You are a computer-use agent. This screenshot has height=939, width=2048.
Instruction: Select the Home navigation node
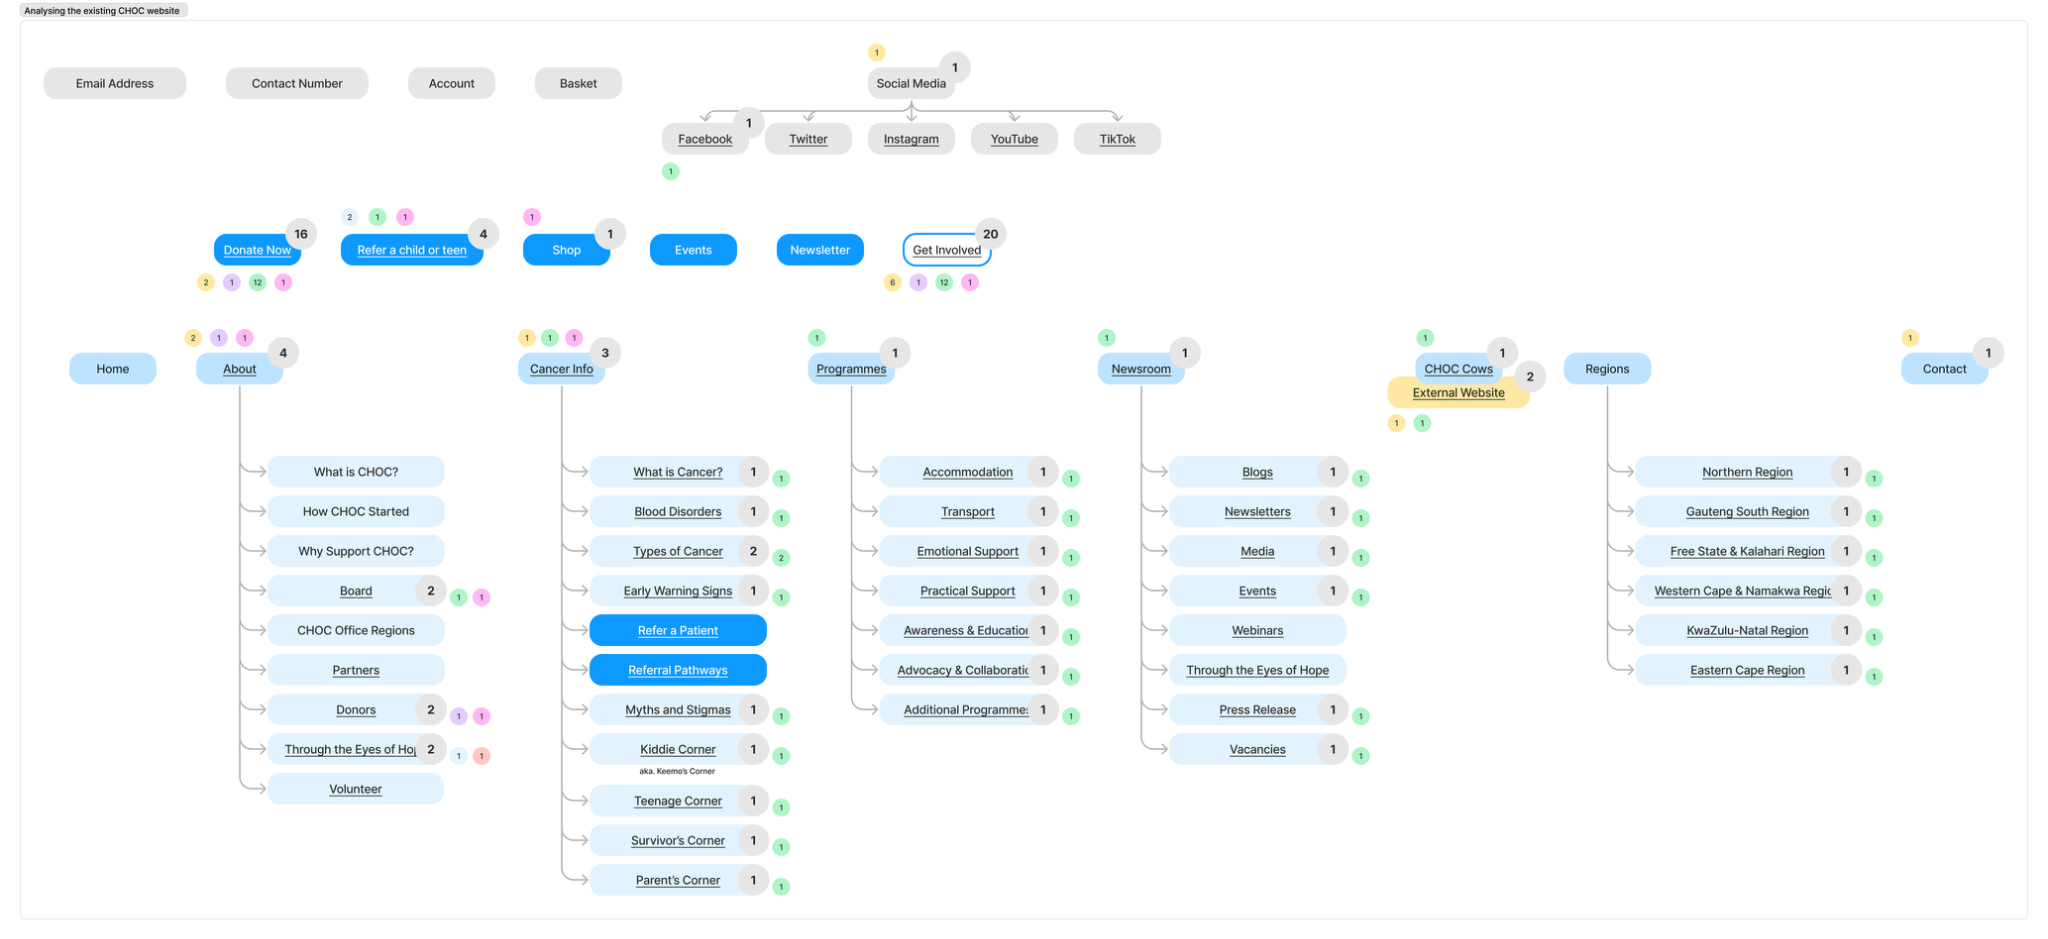tap(113, 369)
